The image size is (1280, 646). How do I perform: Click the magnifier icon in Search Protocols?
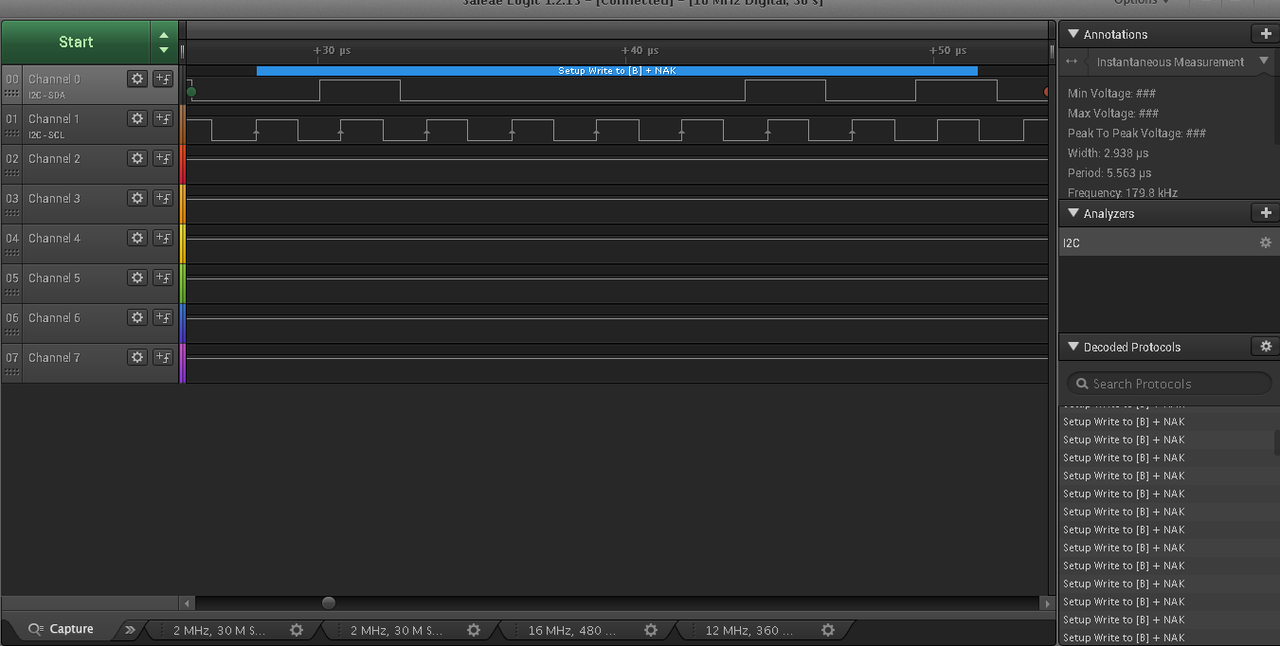pyautogui.click(x=1080, y=384)
